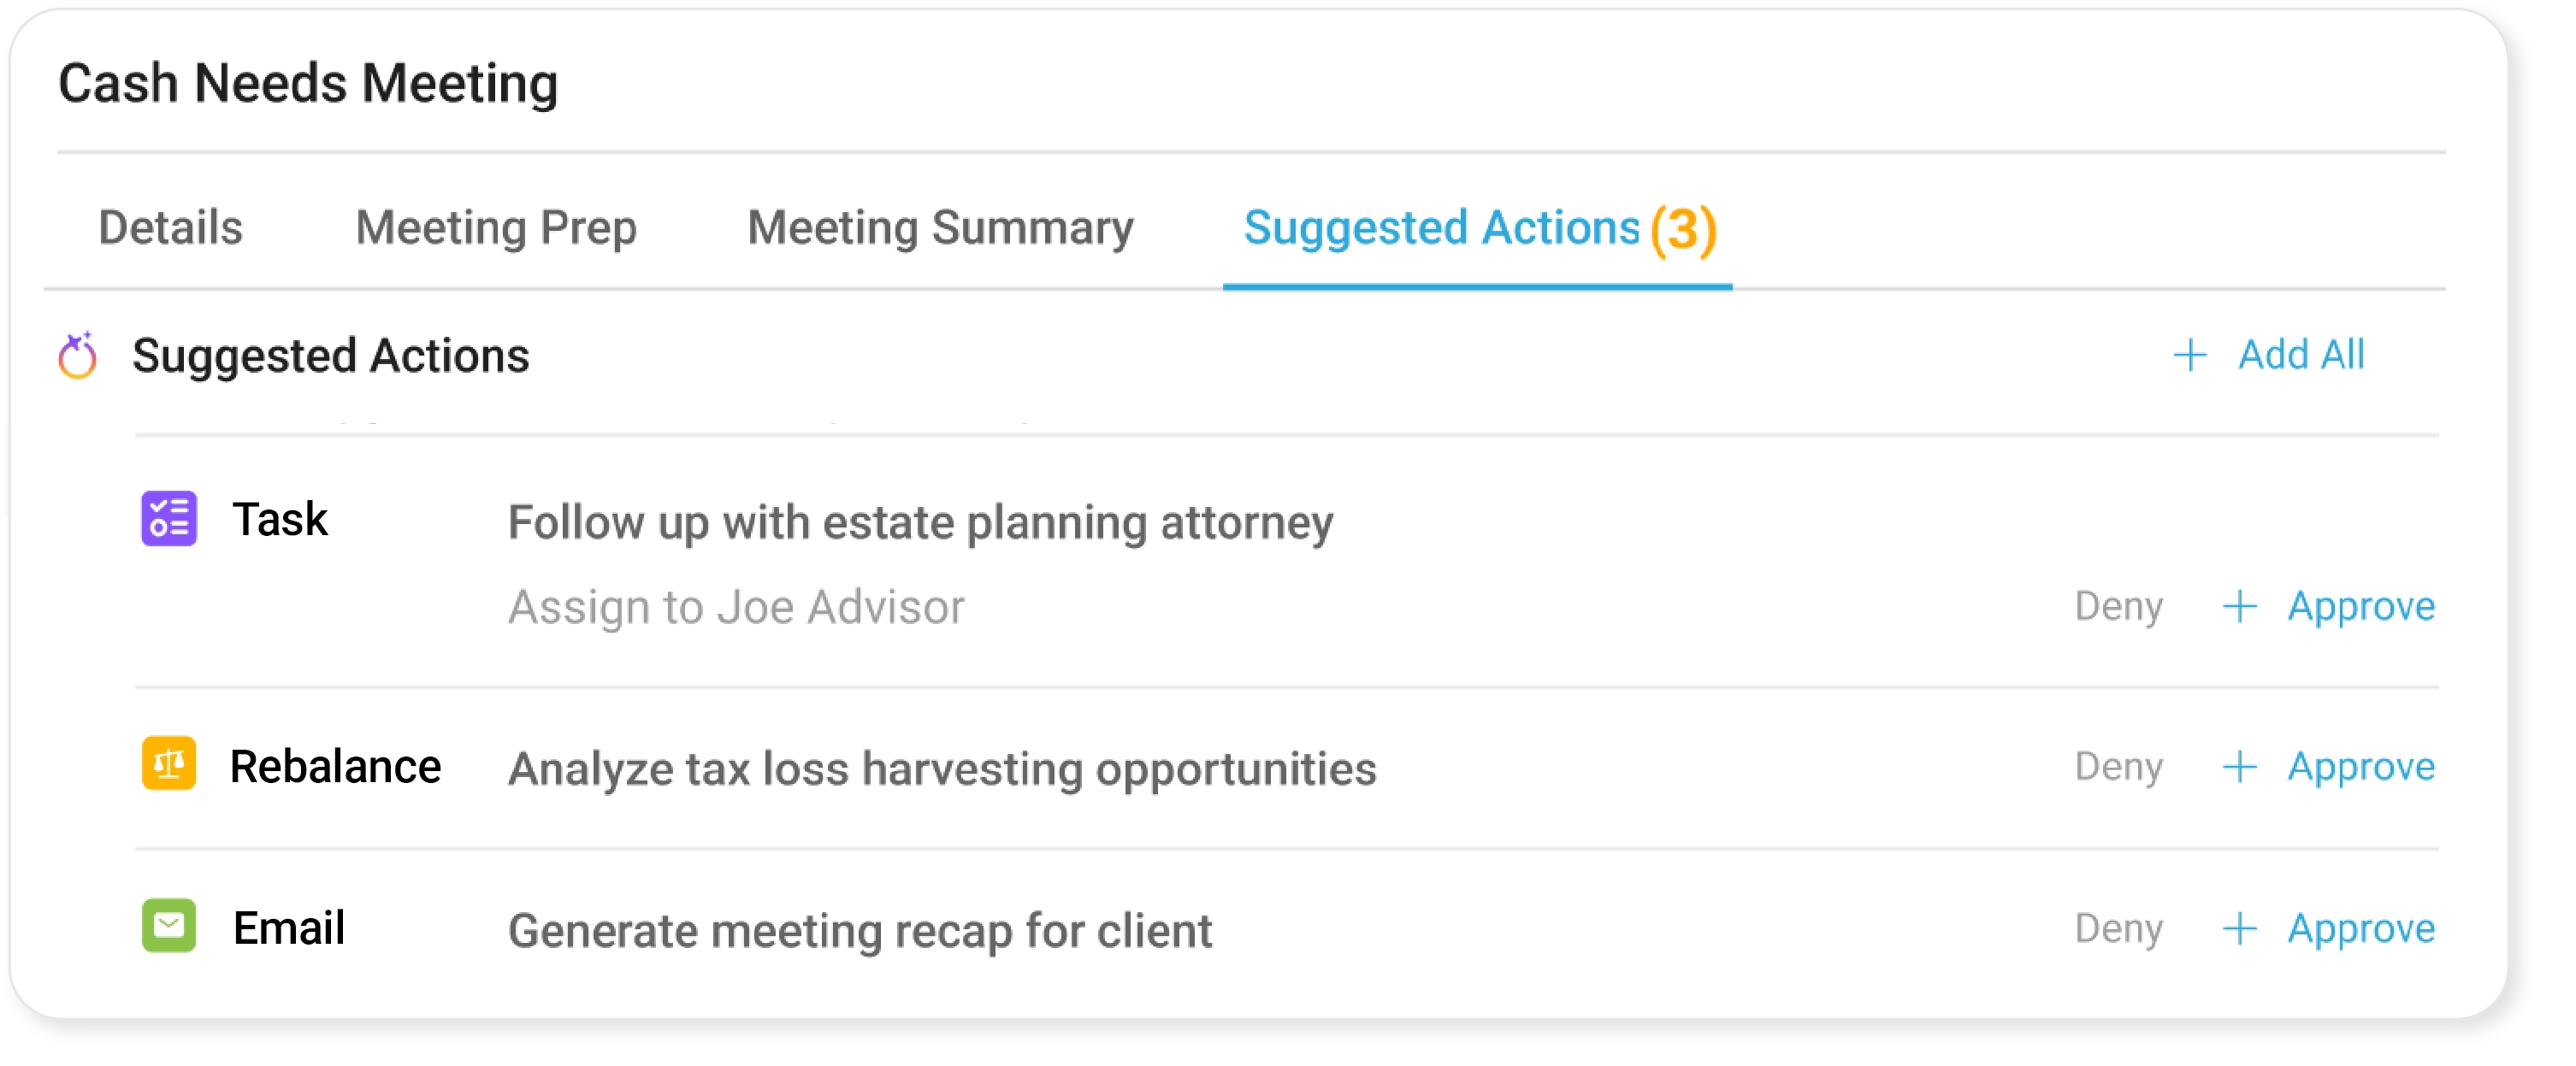Deny the tax loss harvesting rebalance
2576x1066 pixels.
(x=2119, y=767)
